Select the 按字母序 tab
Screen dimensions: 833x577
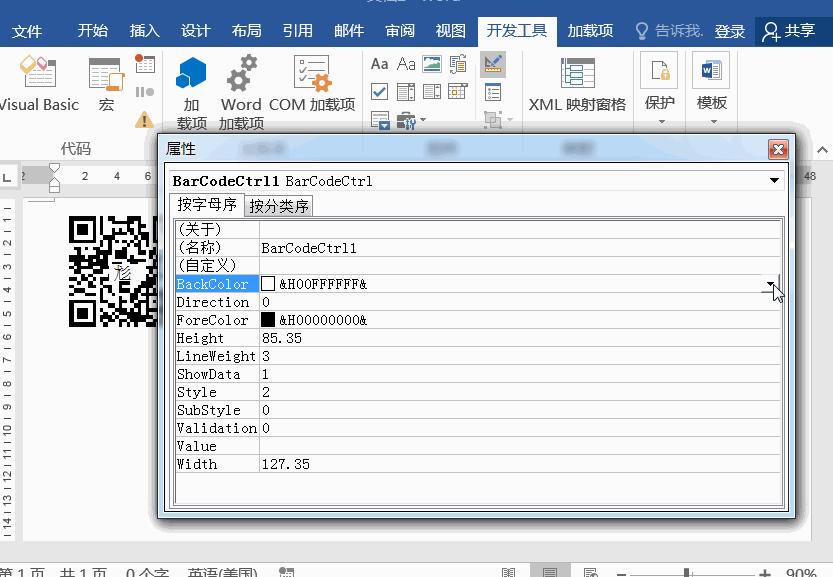coord(207,205)
